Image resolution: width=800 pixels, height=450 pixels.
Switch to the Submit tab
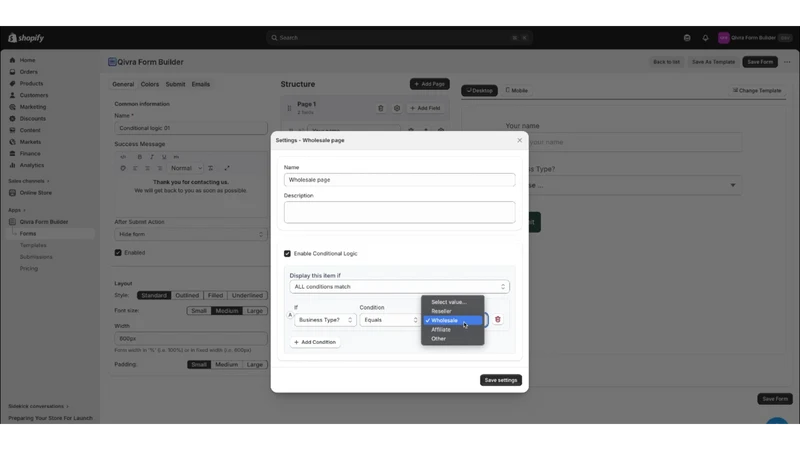(x=175, y=84)
